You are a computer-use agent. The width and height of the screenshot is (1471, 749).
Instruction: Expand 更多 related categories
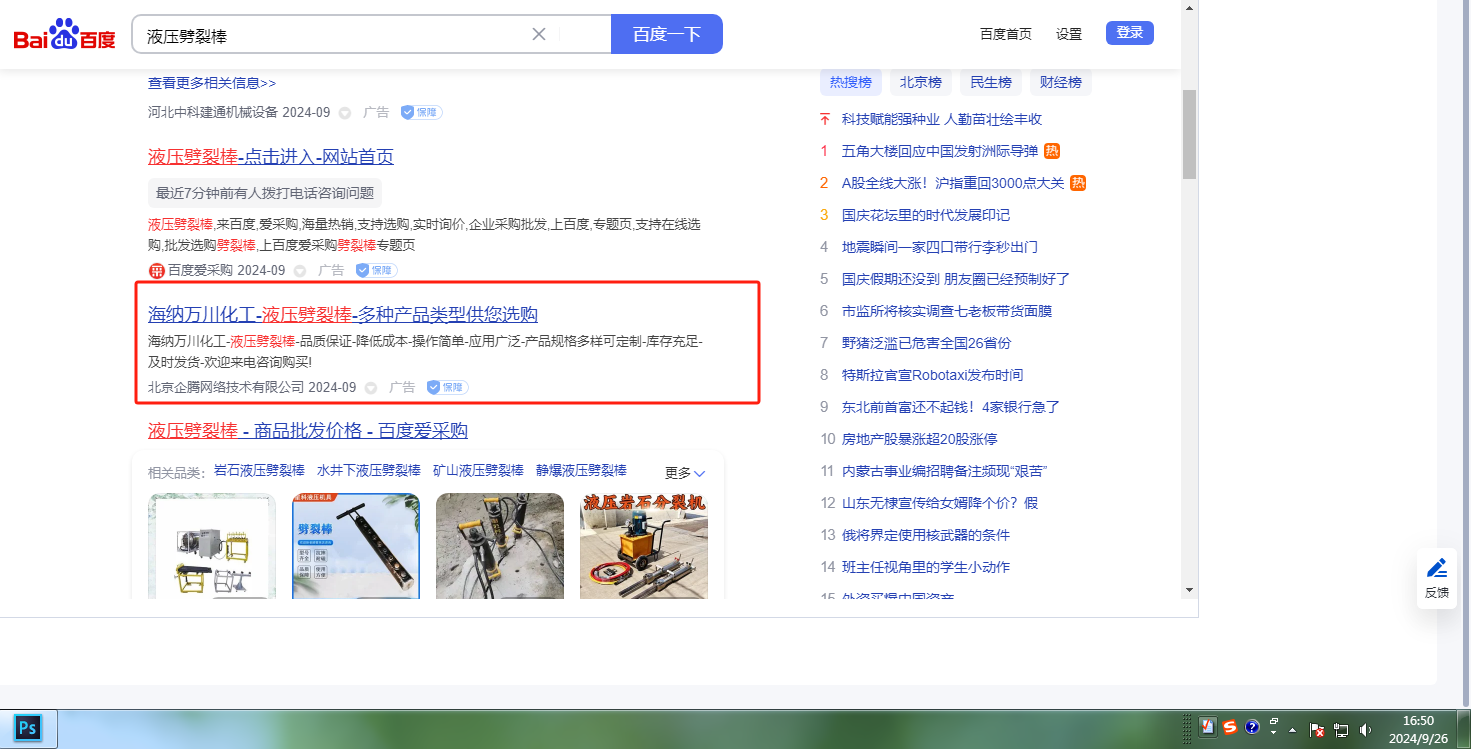coord(685,472)
